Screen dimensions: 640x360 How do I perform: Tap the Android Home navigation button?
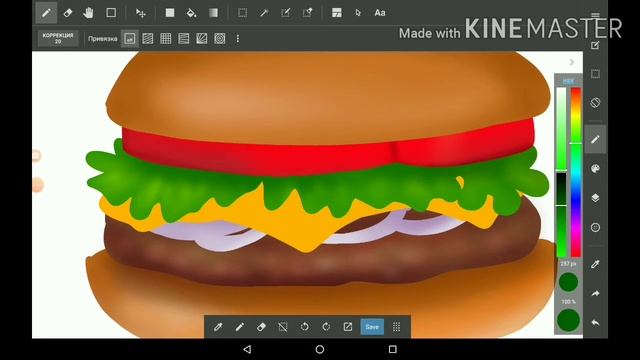pos(320,349)
